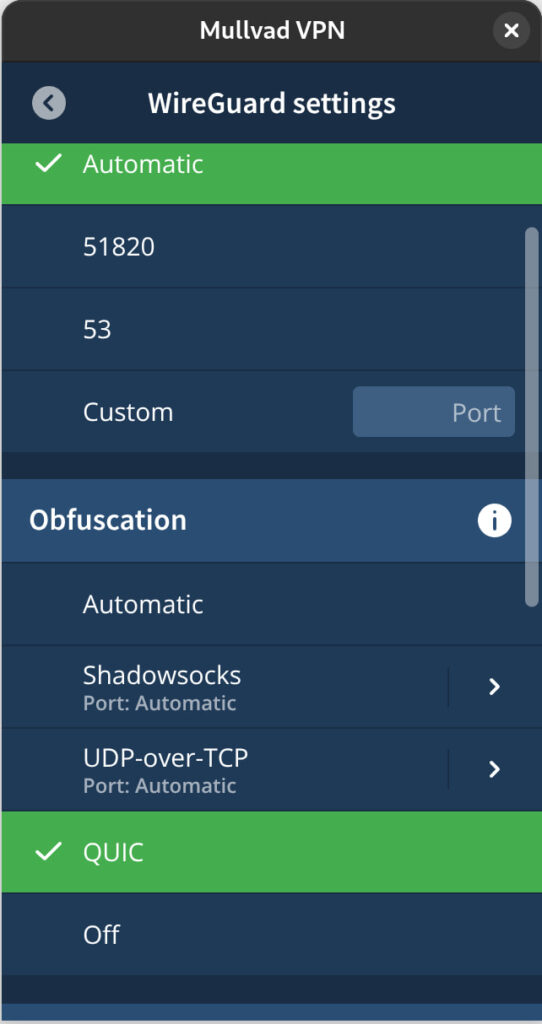Expand UDP-over-TCP settings with its arrow
This screenshot has width=542, height=1024.
[x=494, y=769]
